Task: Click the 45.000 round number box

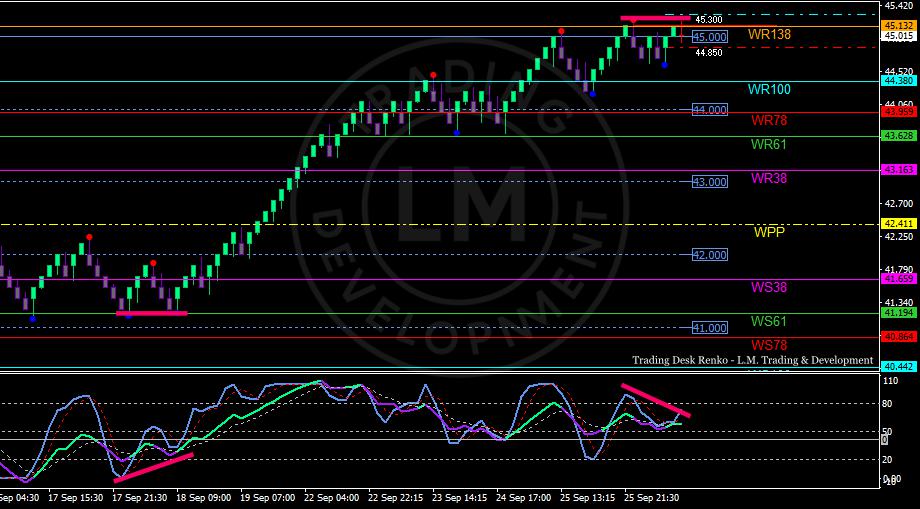Action: [710, 37]
